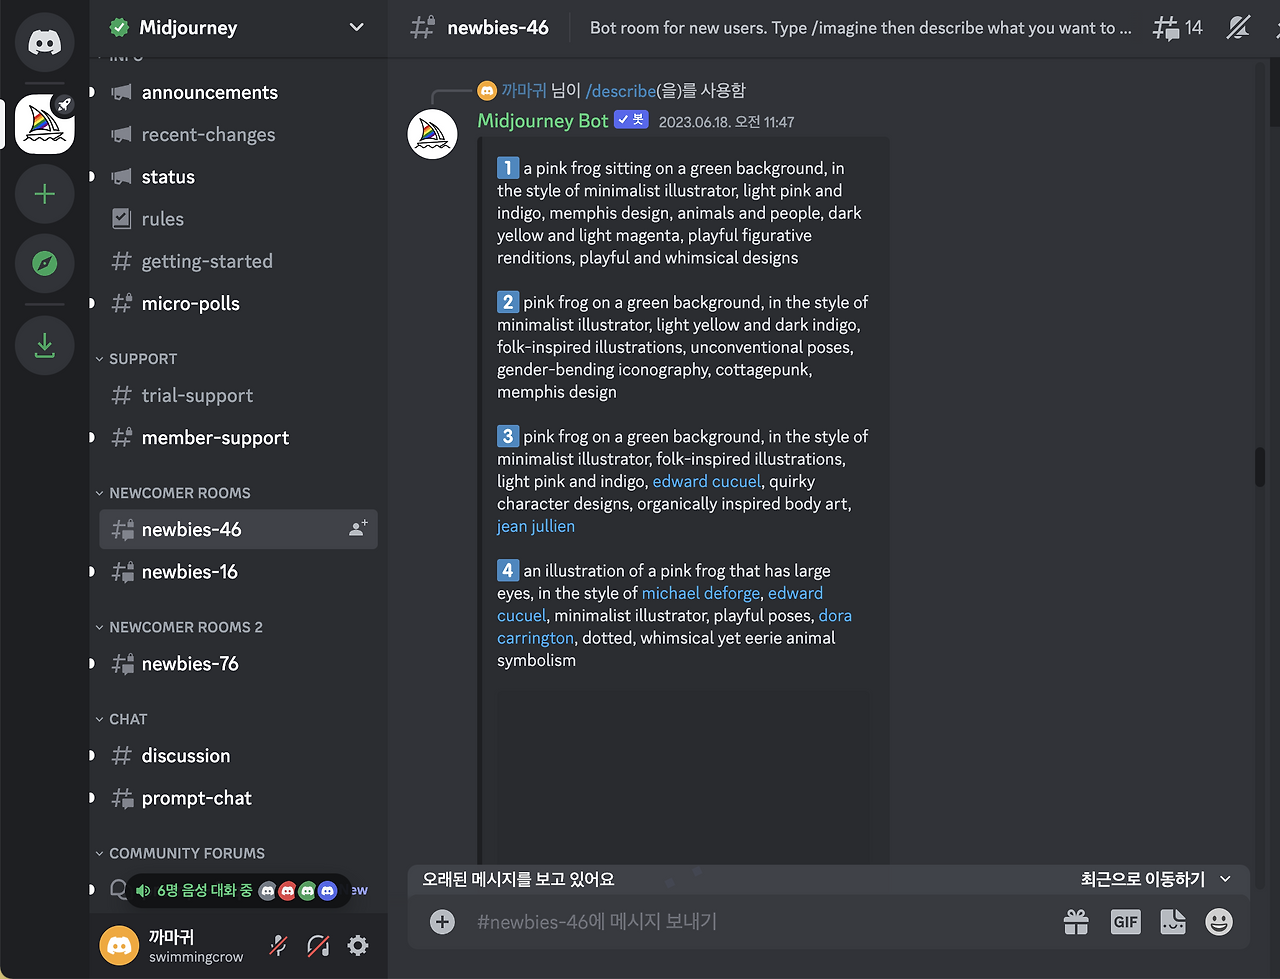
Task: Open michael deforge artist link
Action: pyautogui.click(x=701, y=593)
